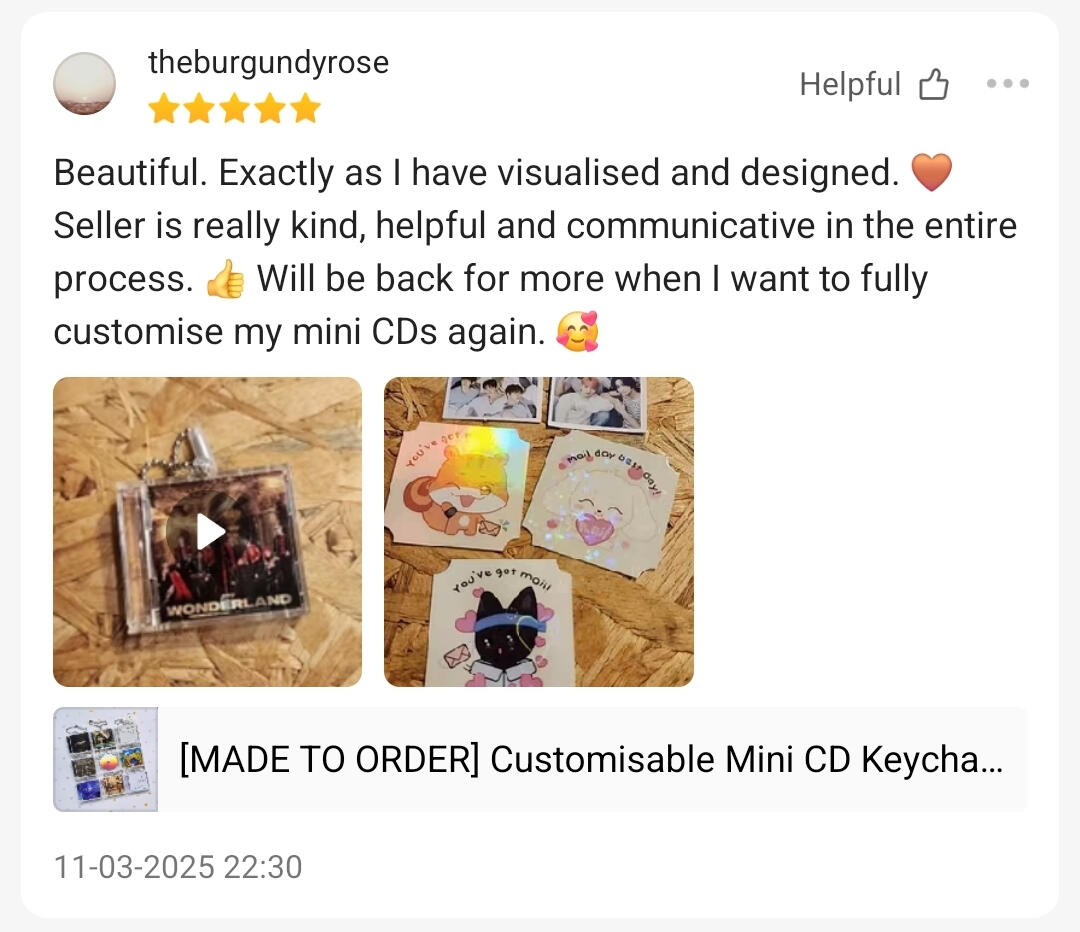Click the second rating star
This screenshot has height=932, width=1080.
(x=200, y=109)
